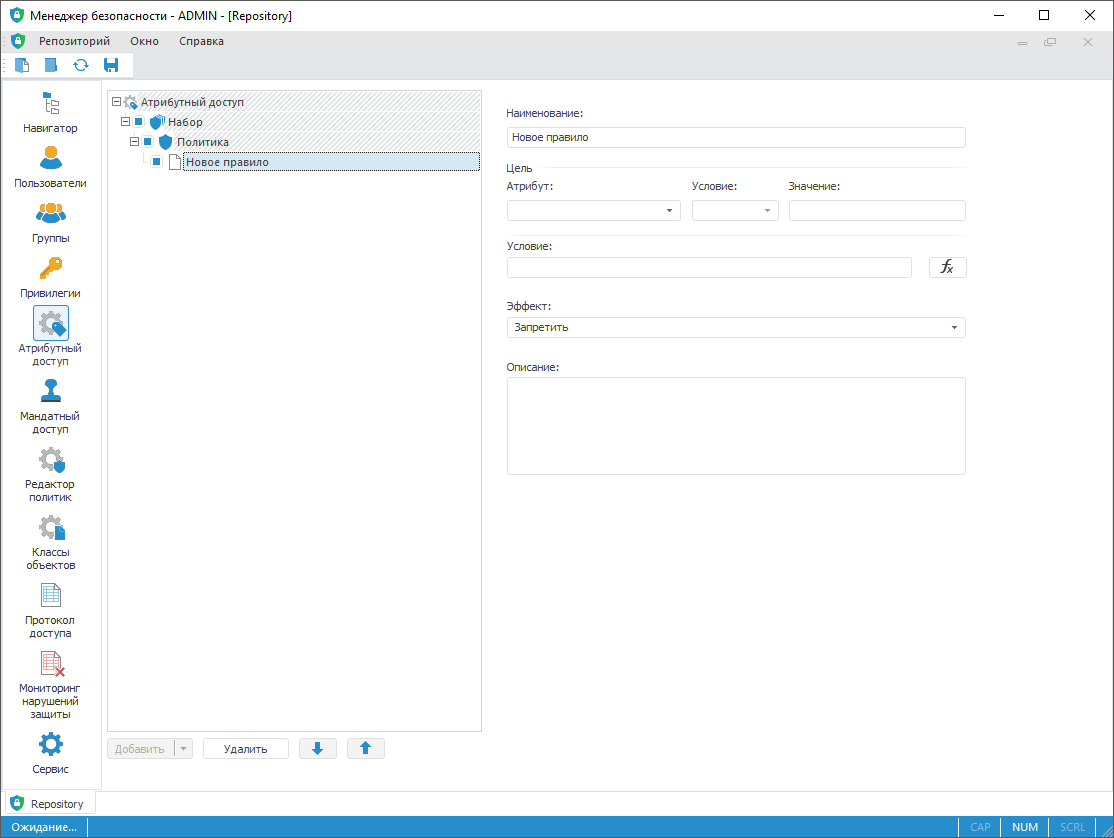The height and width of the screenshot is (838, 1114).
Task: Toggle checkbox next to Набор
Action: click(x=139, y=122)
